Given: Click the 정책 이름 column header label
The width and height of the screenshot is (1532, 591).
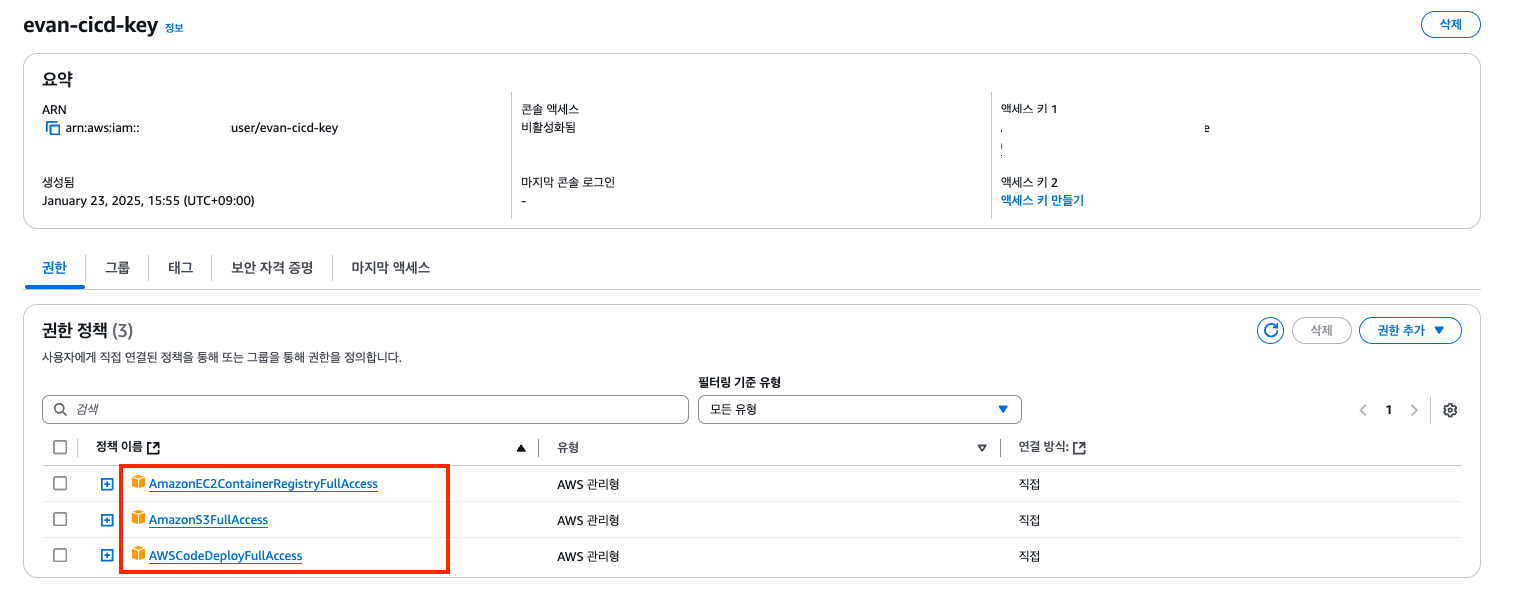Looking at the screenshot, I should click(119, 447).
